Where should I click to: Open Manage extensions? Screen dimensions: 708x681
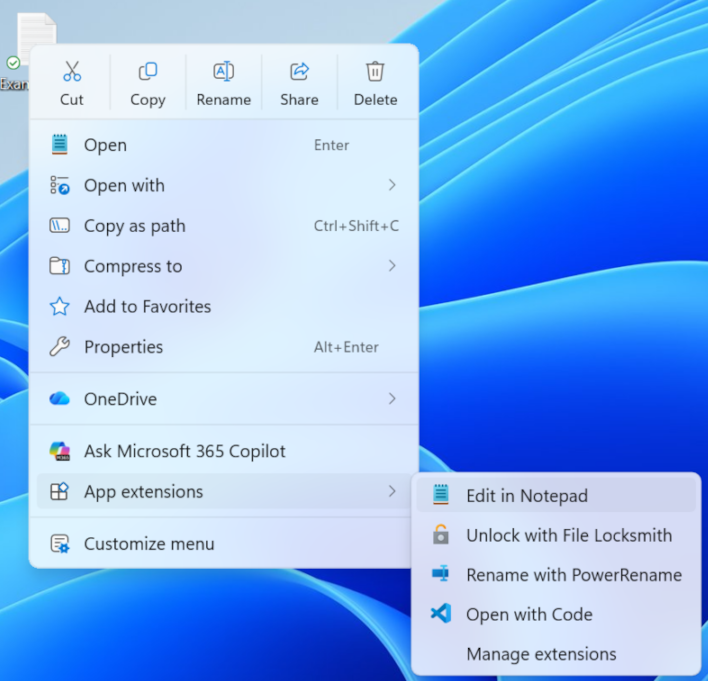click(556, 653)
